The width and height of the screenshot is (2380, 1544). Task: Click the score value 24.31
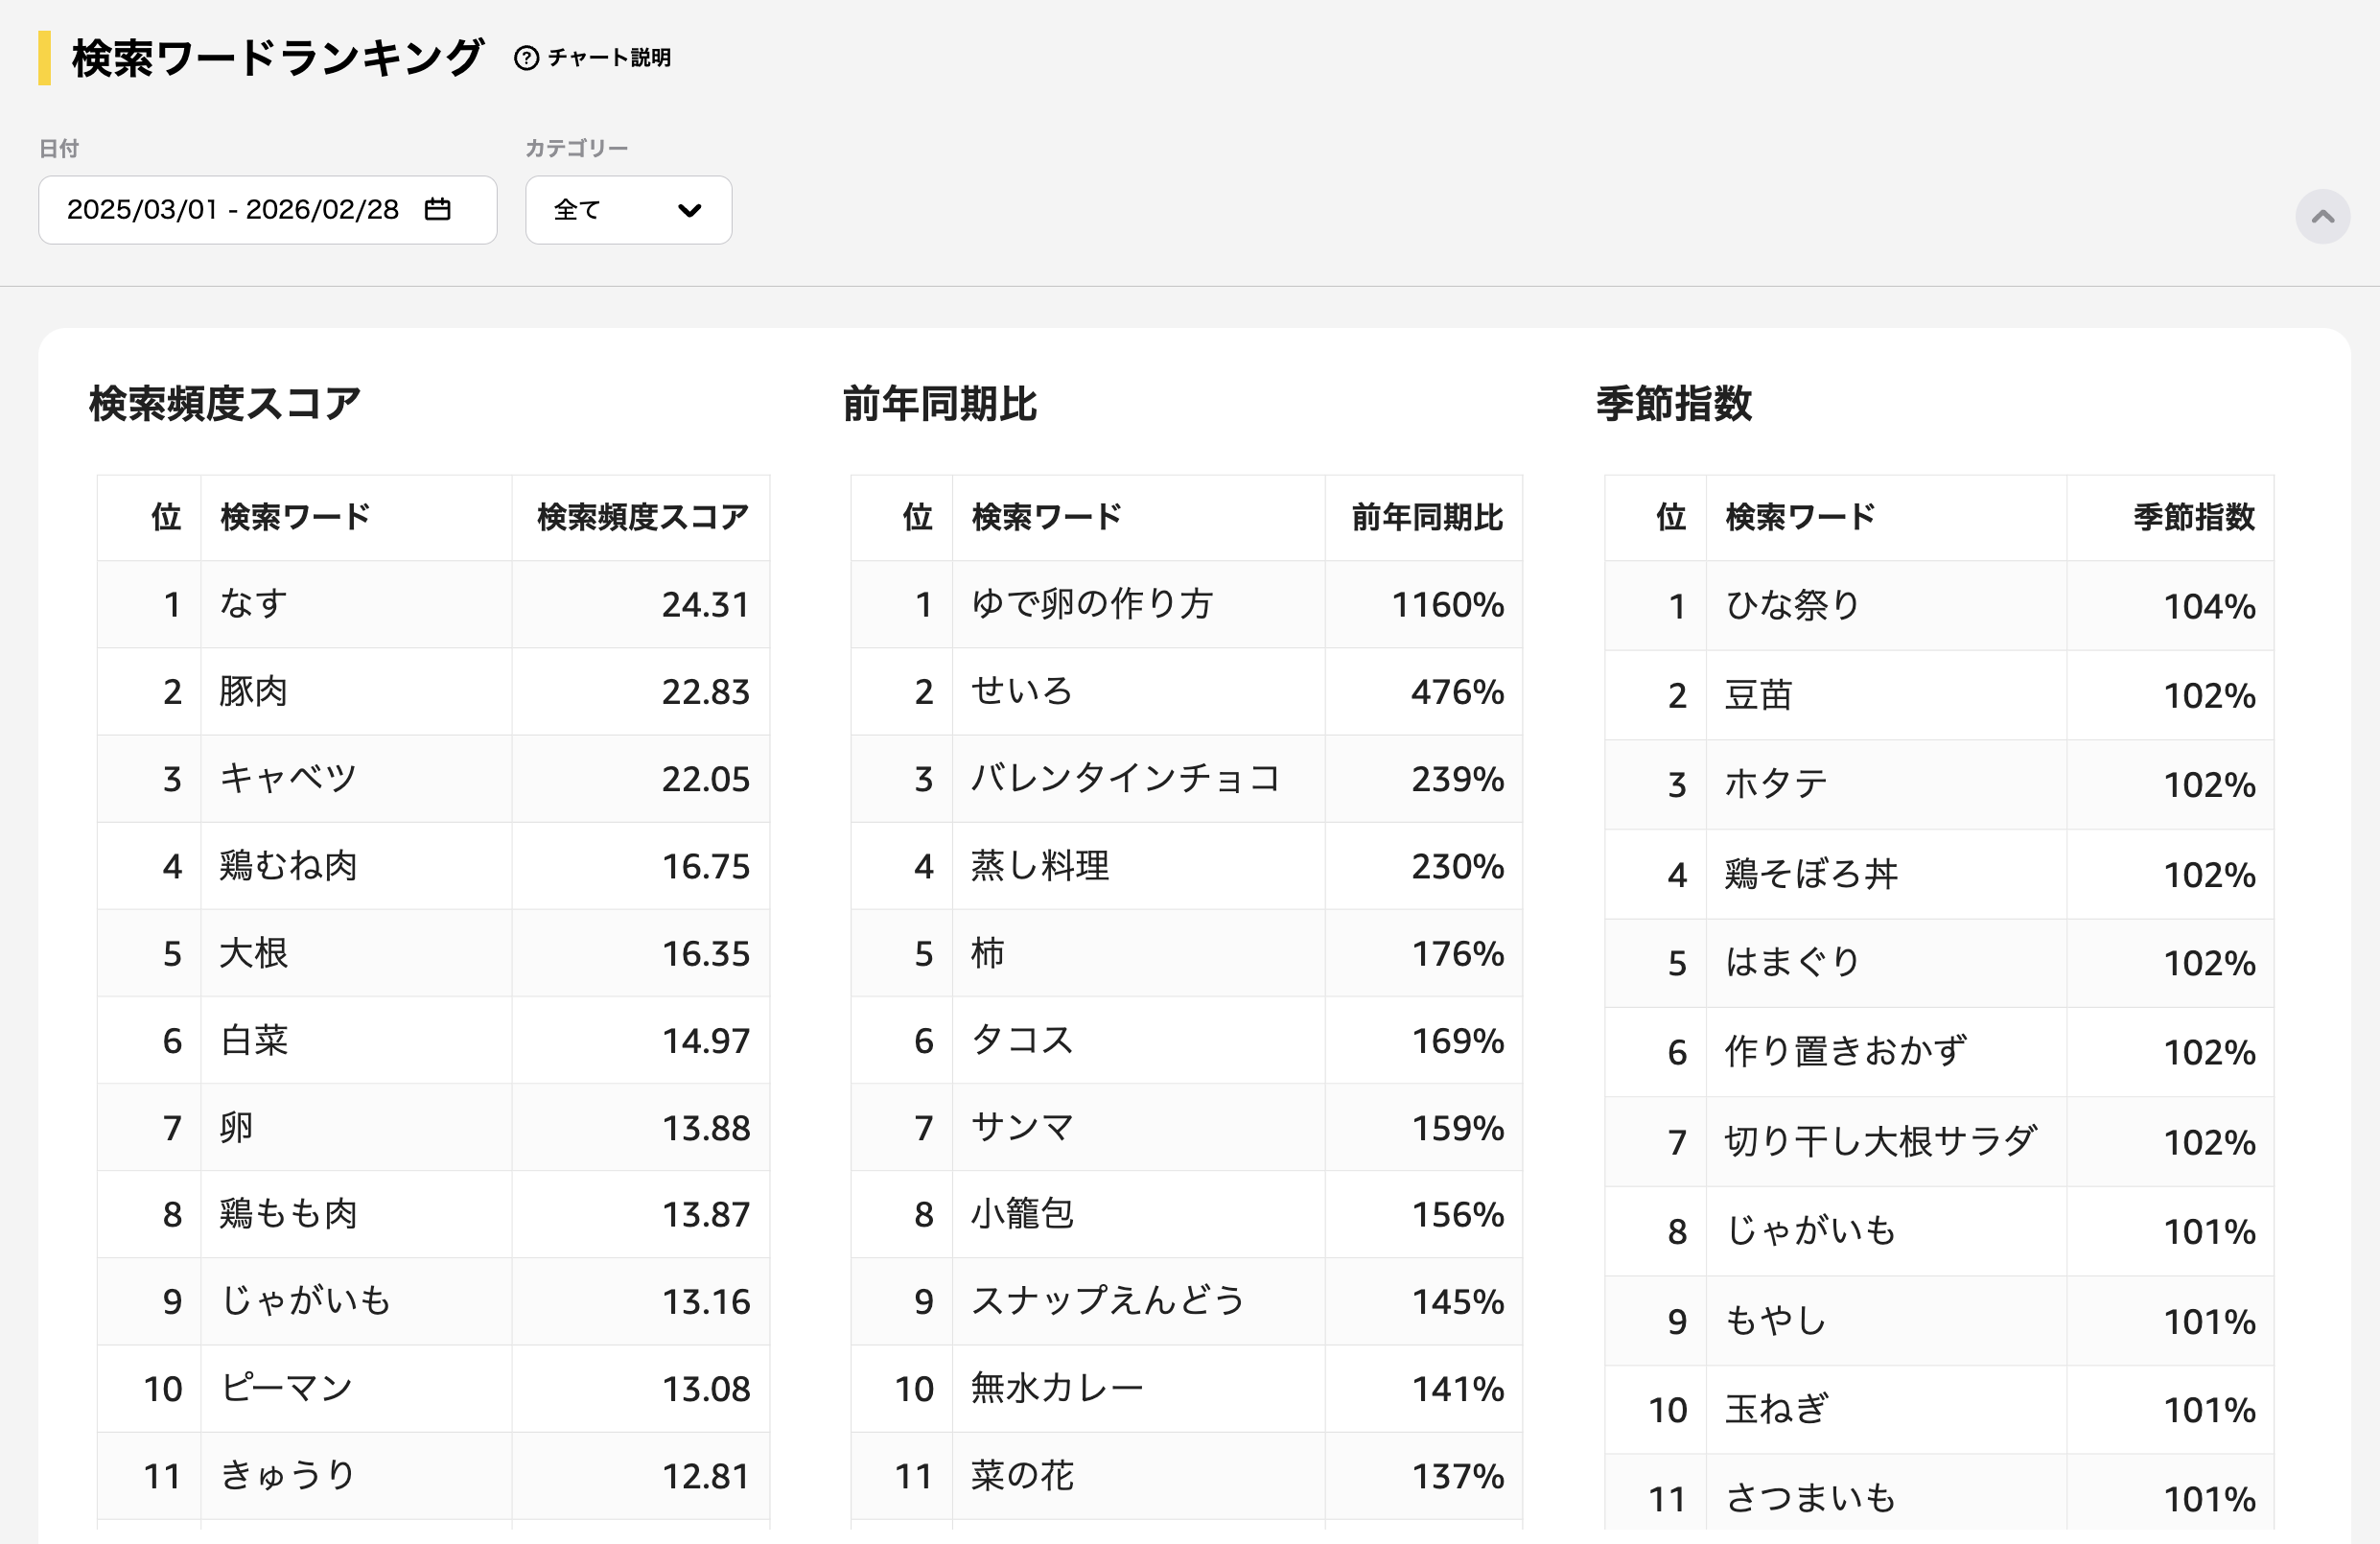coord(705,604)
